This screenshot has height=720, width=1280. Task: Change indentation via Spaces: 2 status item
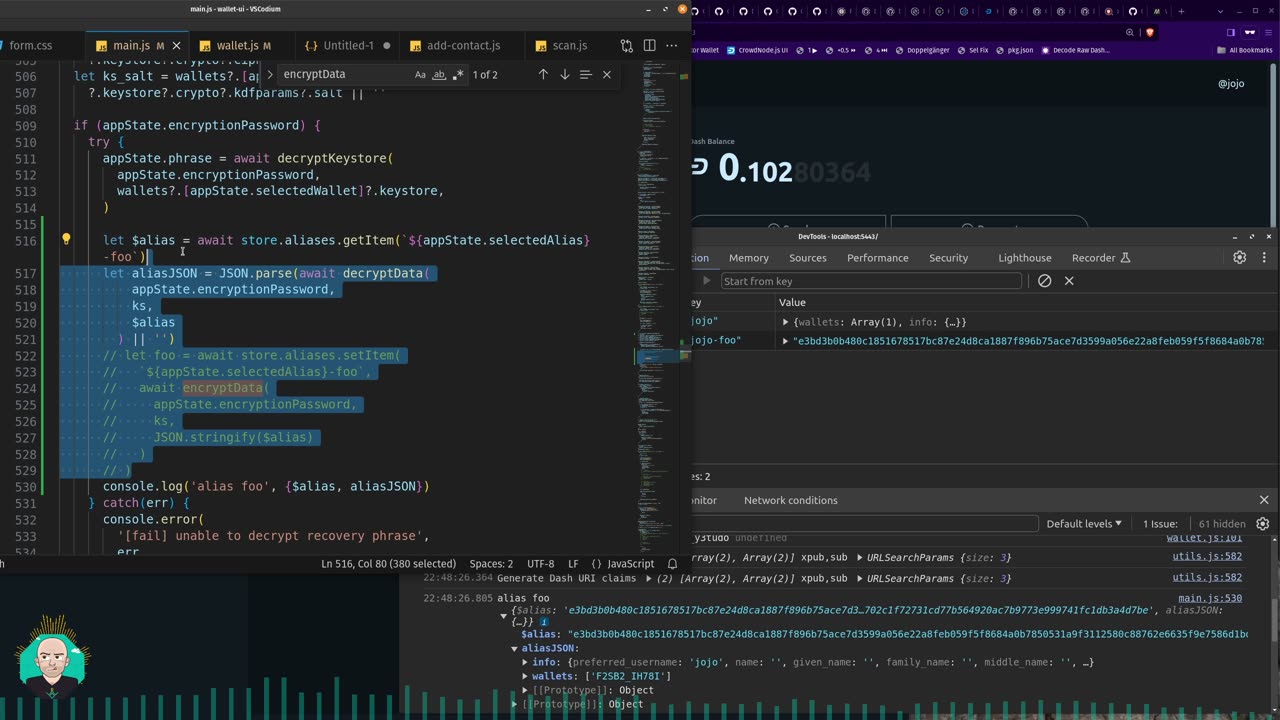pyautogui.click(x=491, y=564)
